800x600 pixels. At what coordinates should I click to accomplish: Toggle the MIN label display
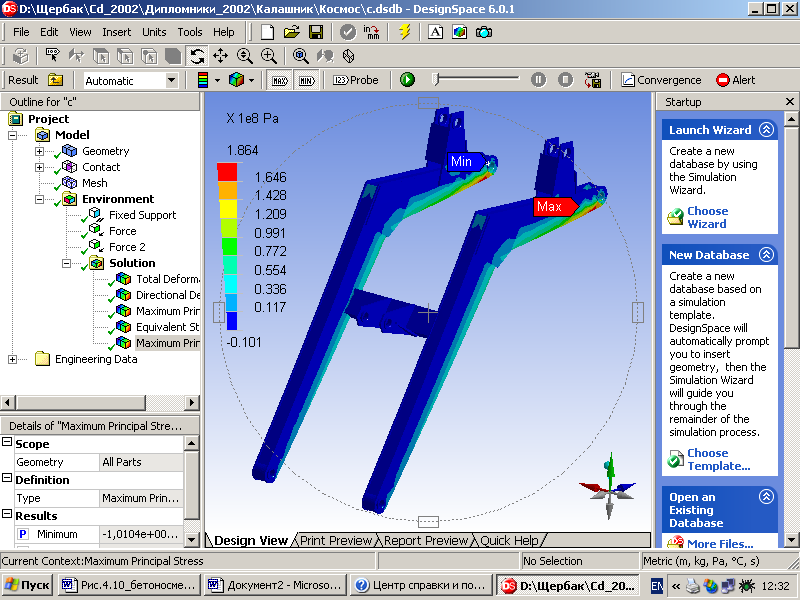click(307, 80)
